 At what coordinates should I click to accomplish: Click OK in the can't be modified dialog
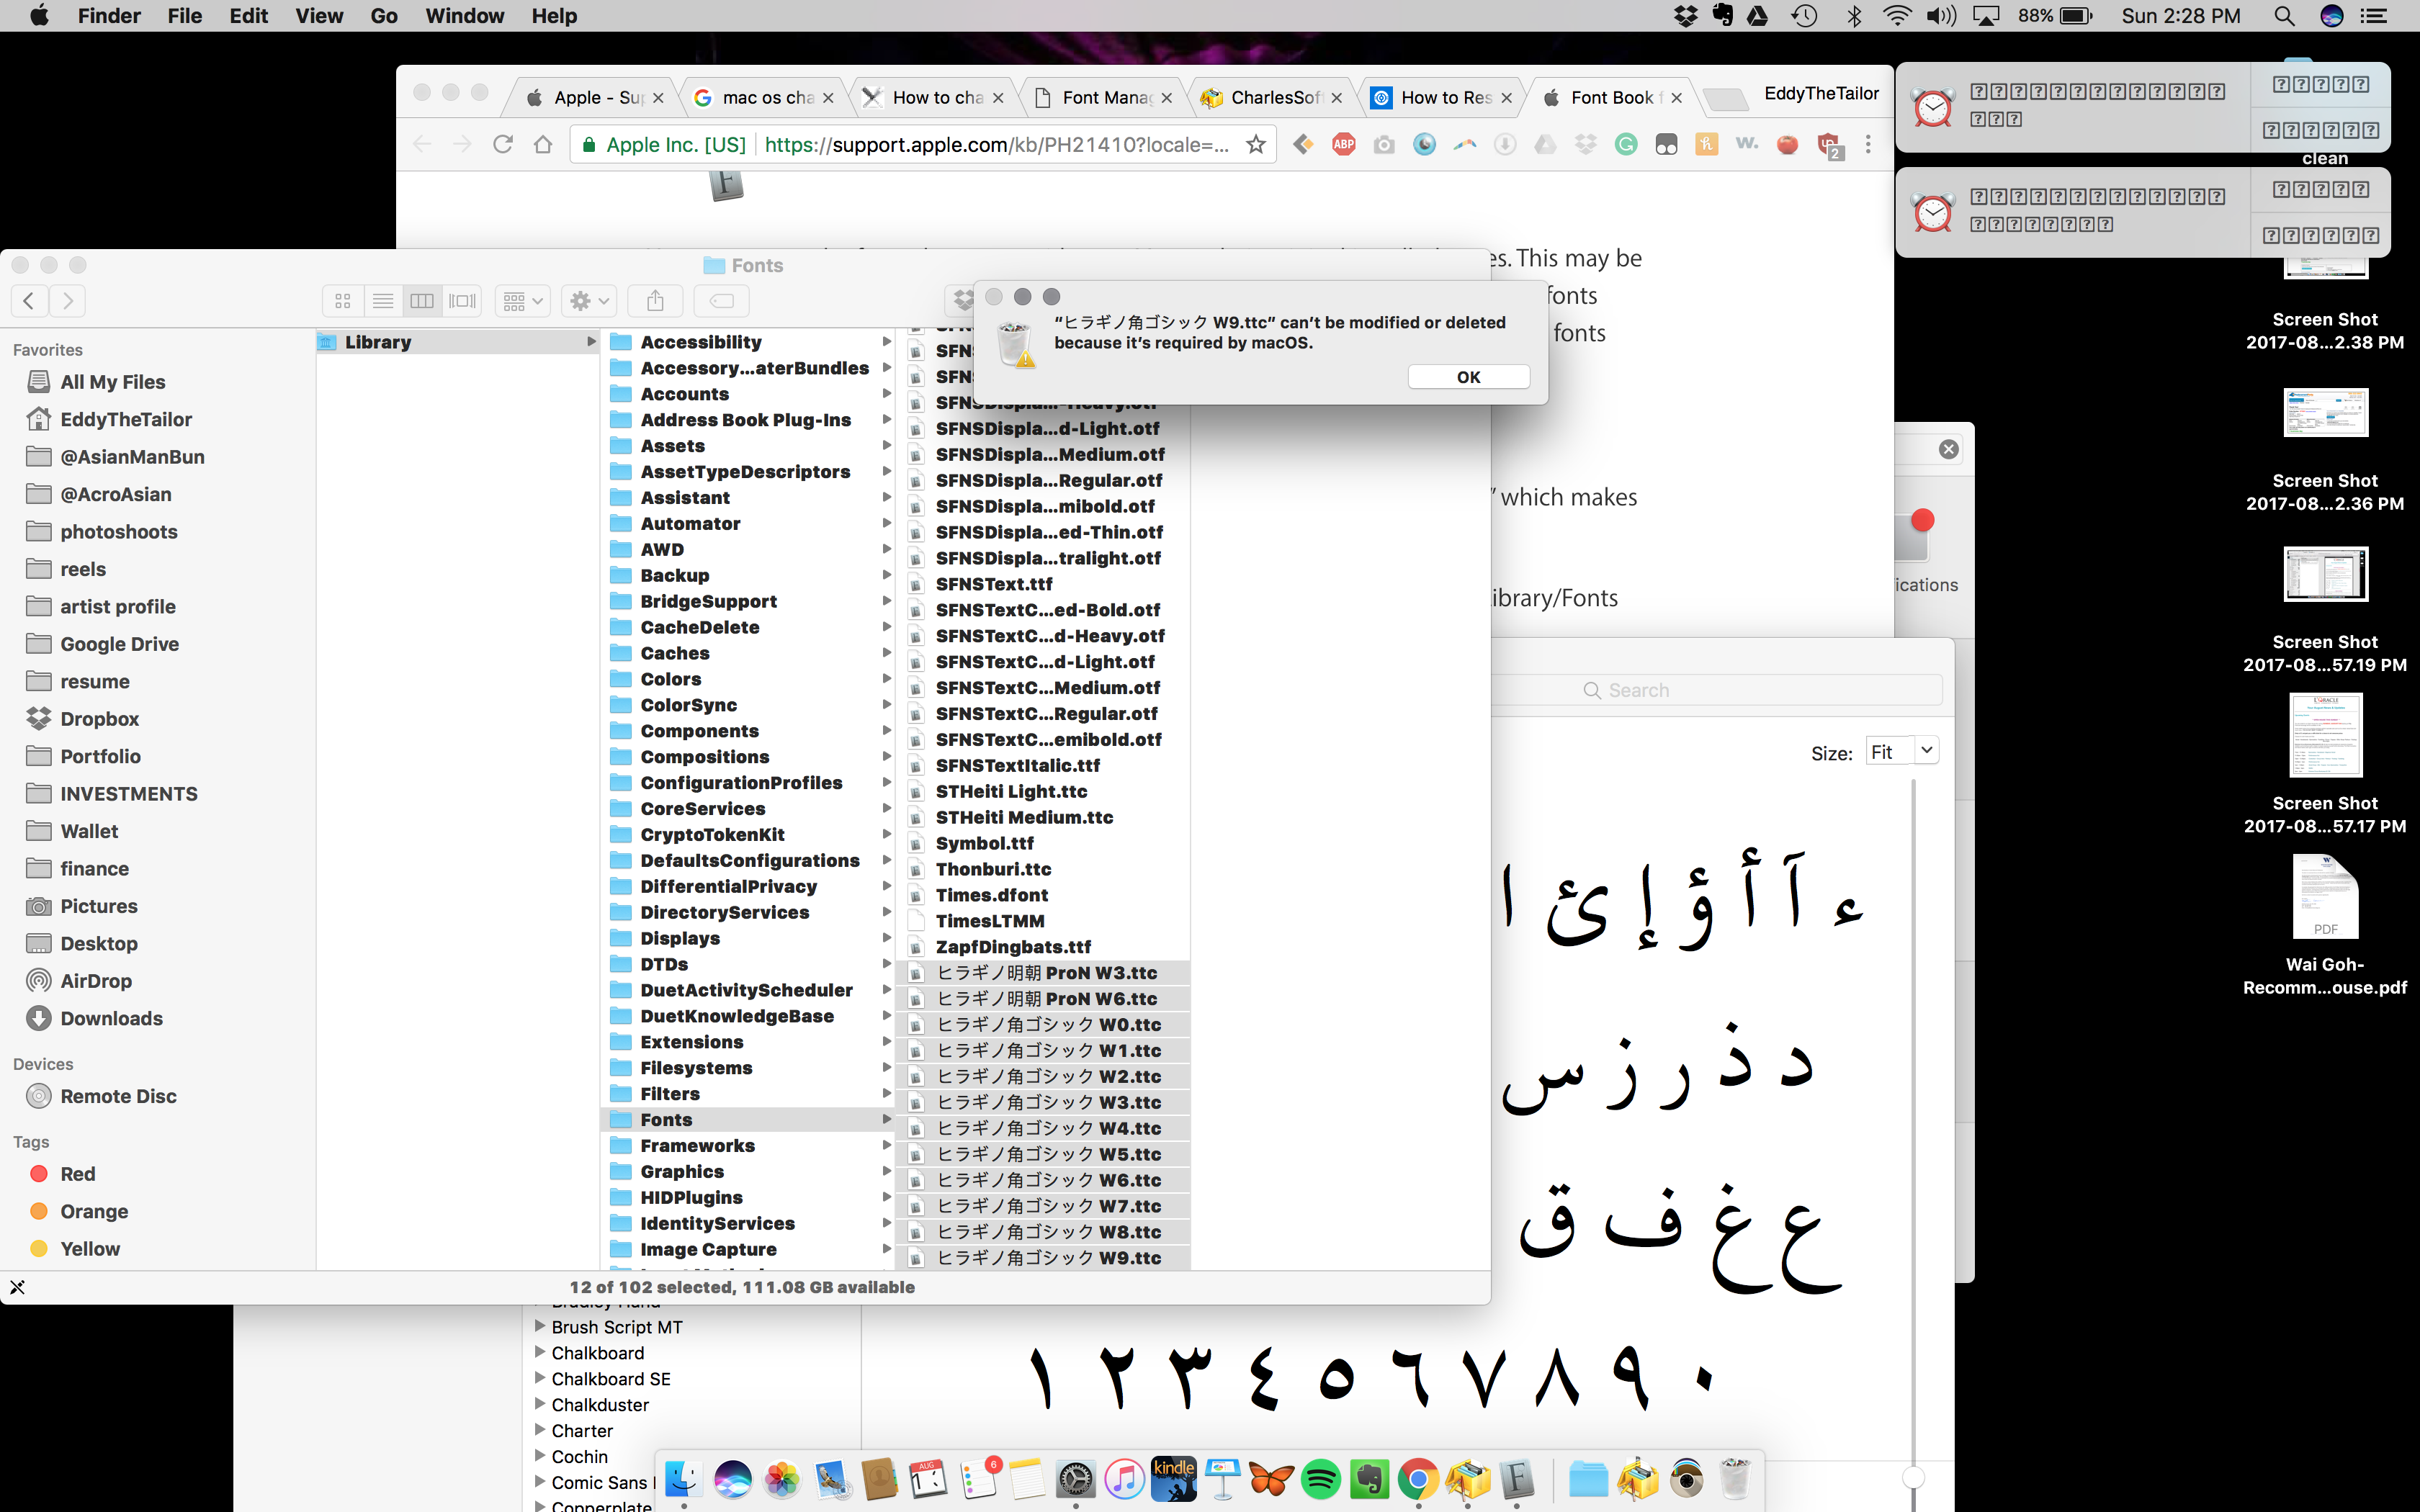click(1468, 377)
